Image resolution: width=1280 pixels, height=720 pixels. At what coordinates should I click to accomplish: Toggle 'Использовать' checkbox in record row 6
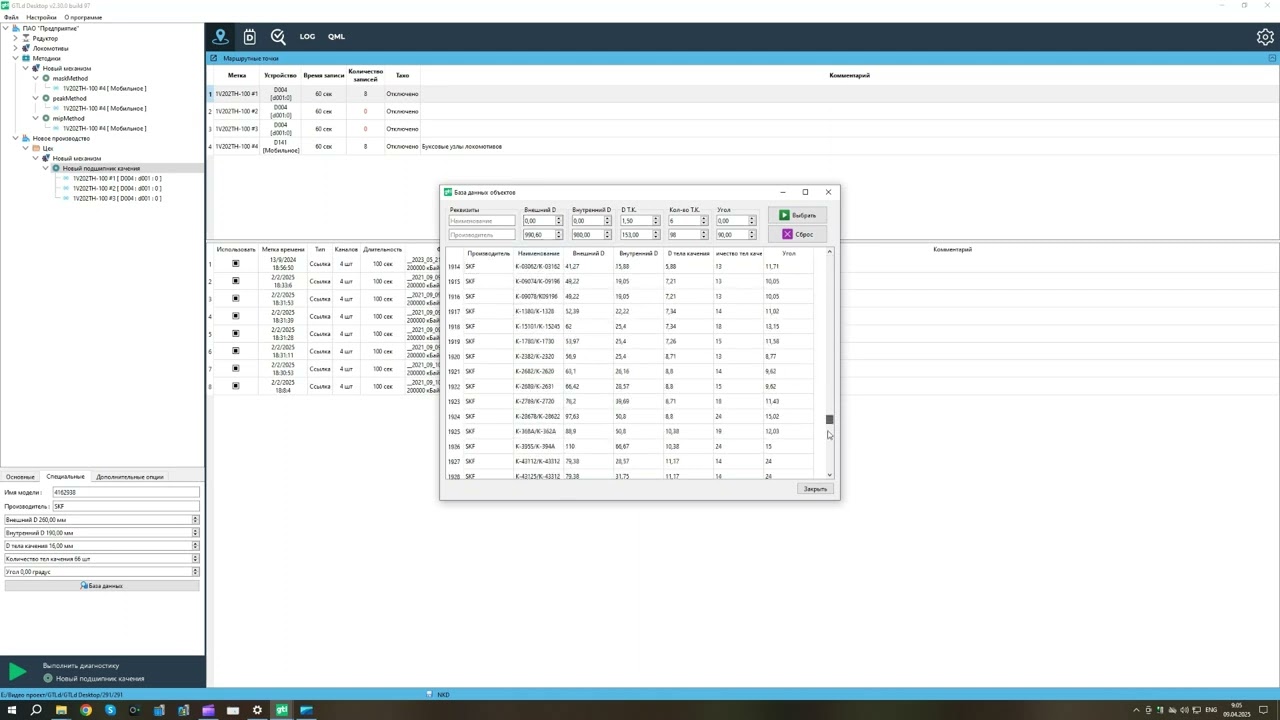236,351
